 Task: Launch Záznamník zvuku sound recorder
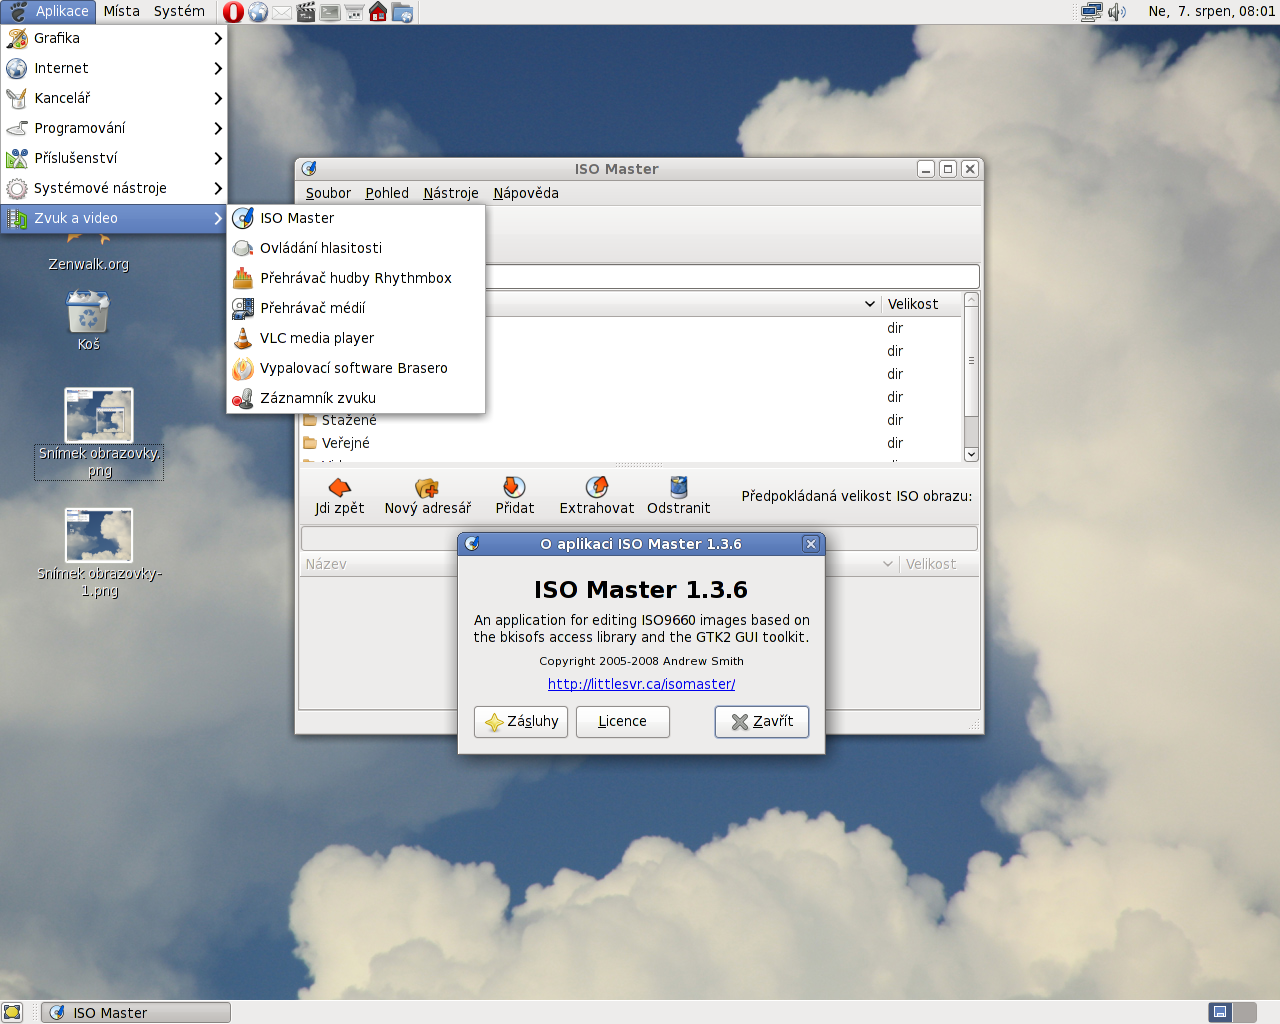click(356, 398)
